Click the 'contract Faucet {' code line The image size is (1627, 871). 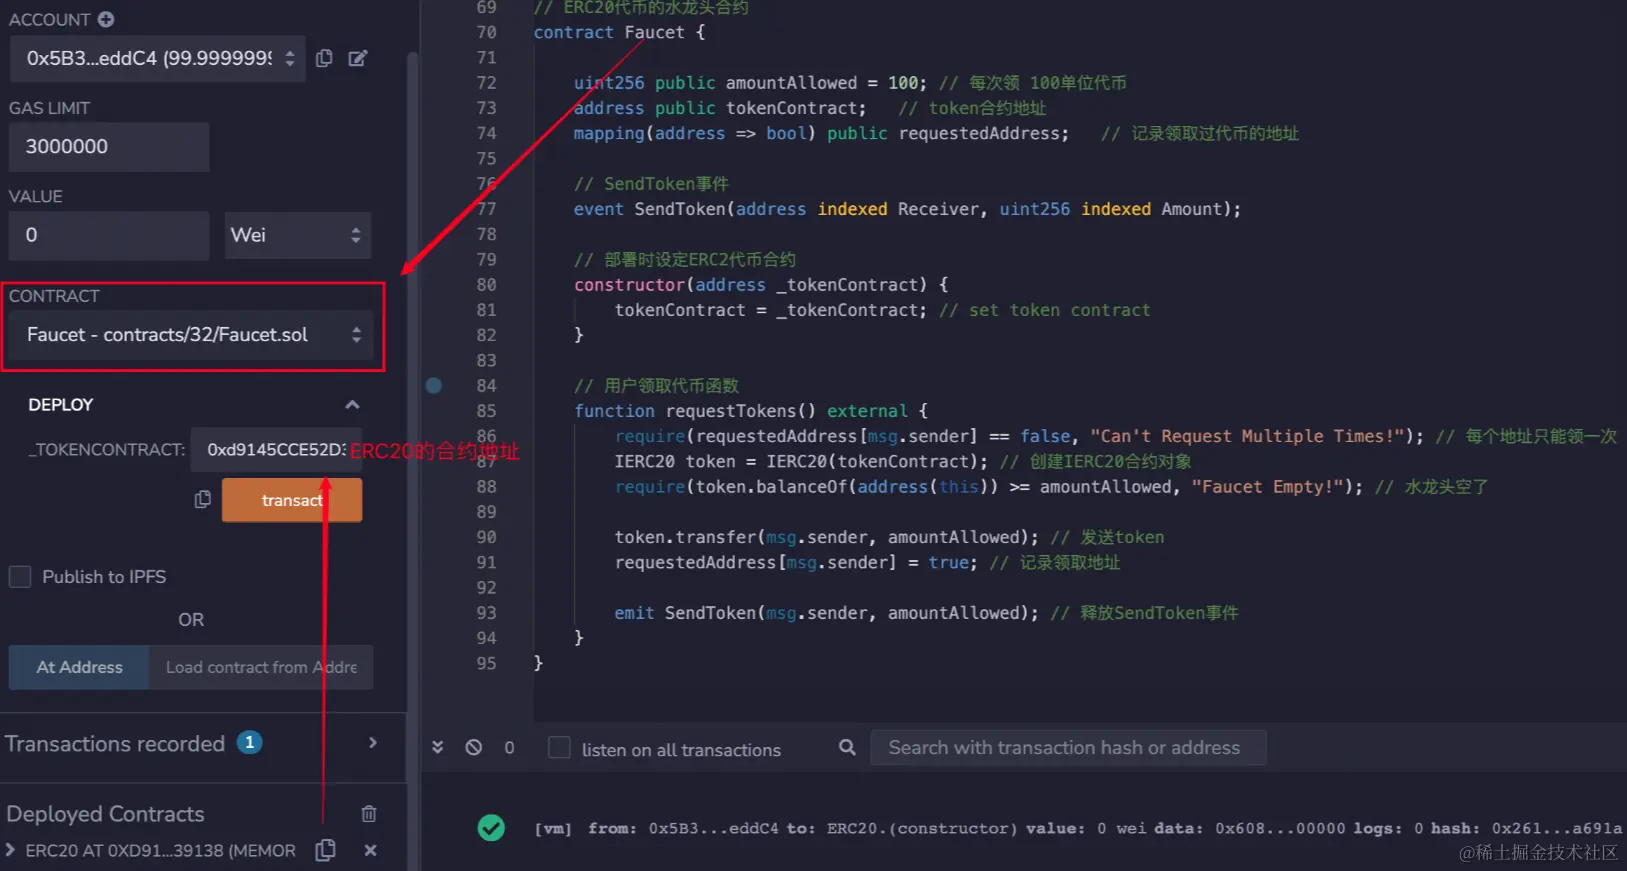[x=619, y=32]
